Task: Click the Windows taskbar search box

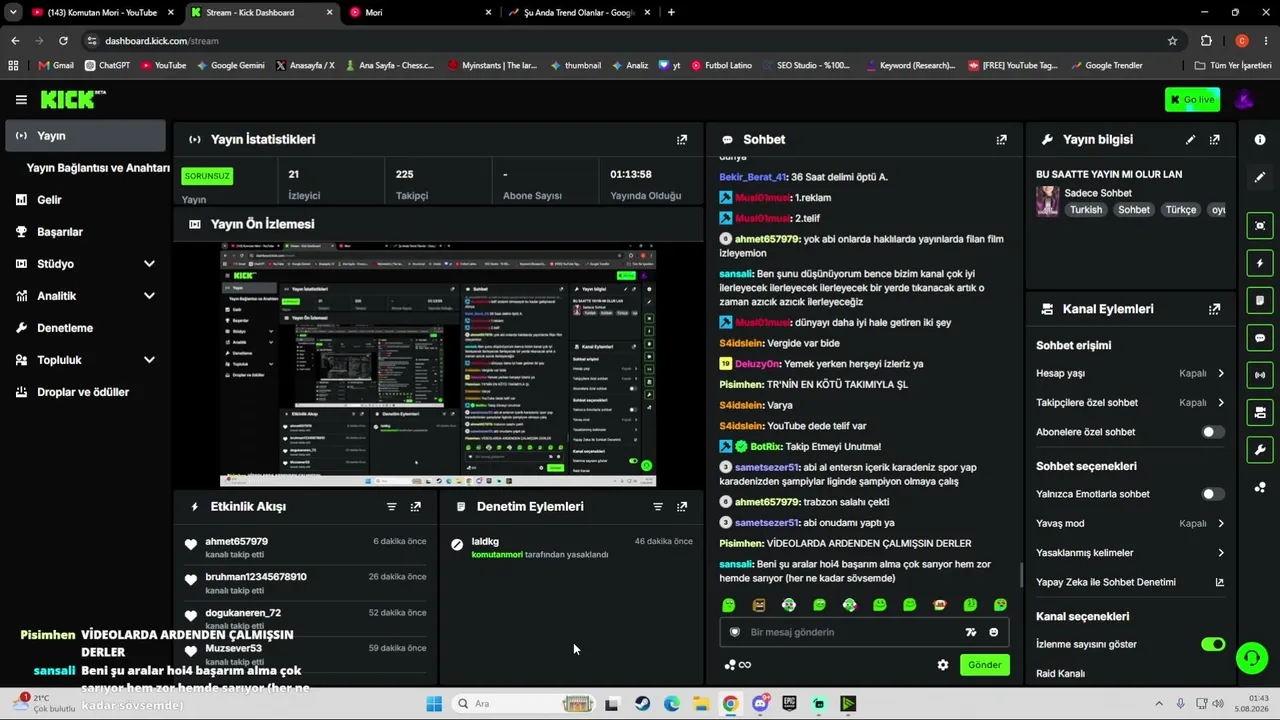Action: pyautogui.click(x=522, y=704)
